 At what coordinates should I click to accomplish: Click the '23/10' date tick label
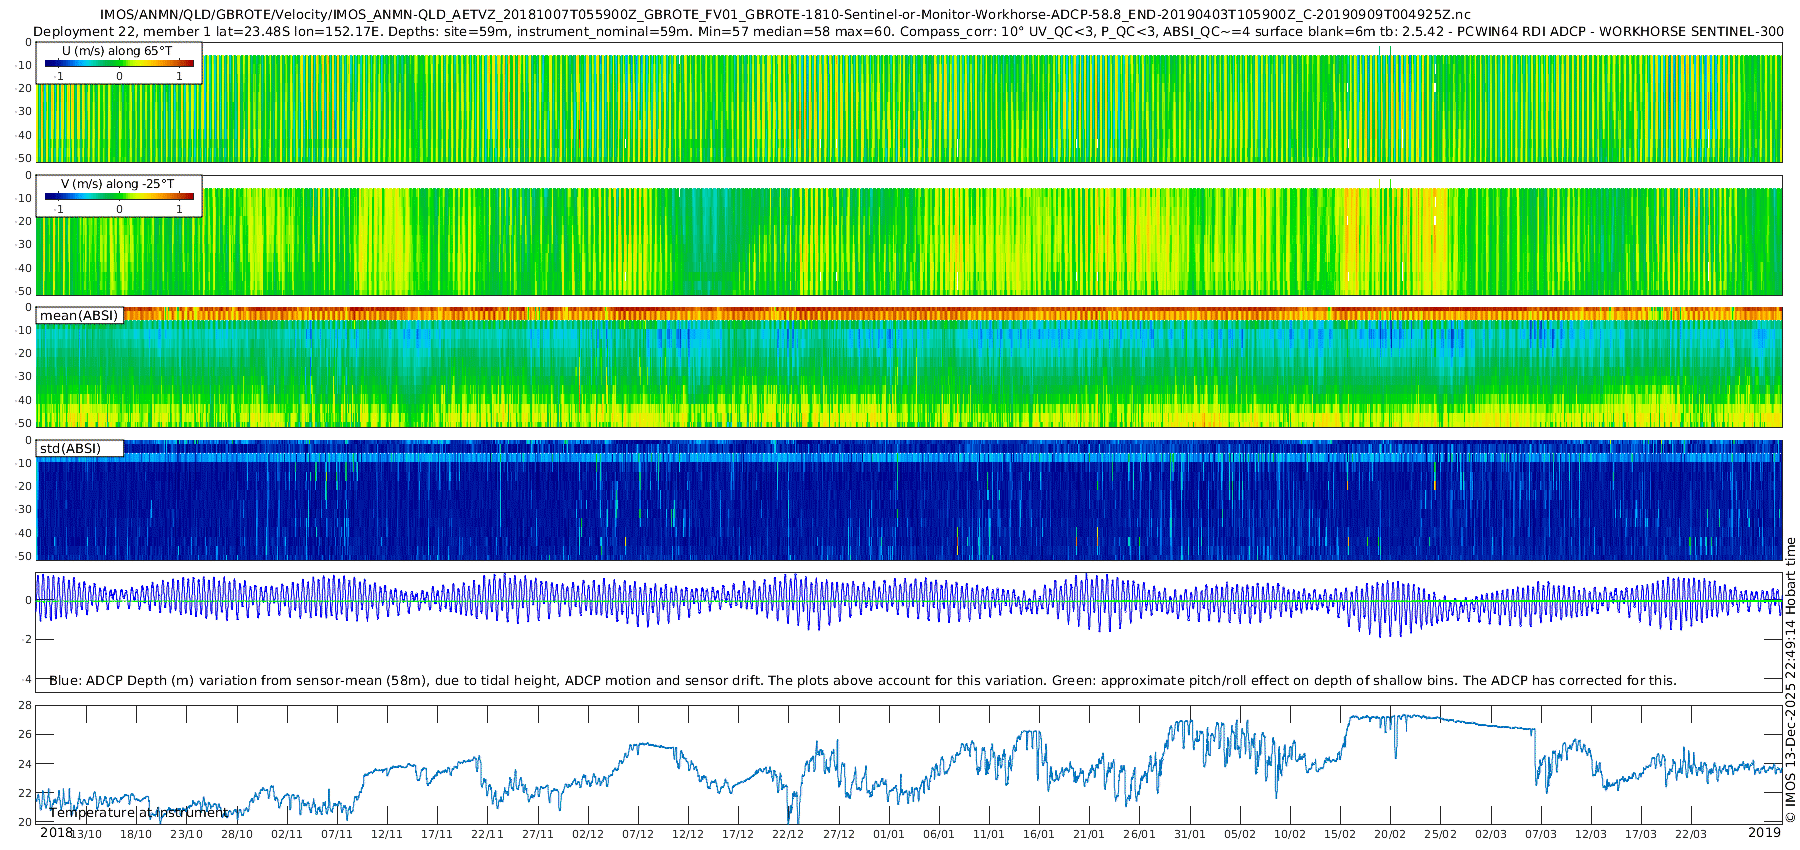[186, 834]
